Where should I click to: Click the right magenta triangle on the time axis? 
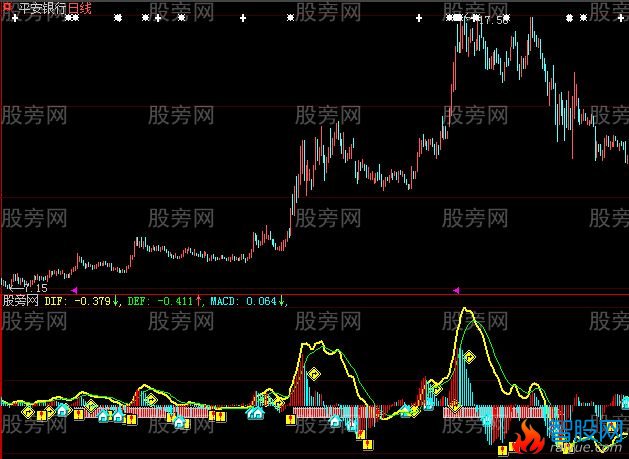click(456, 290)
